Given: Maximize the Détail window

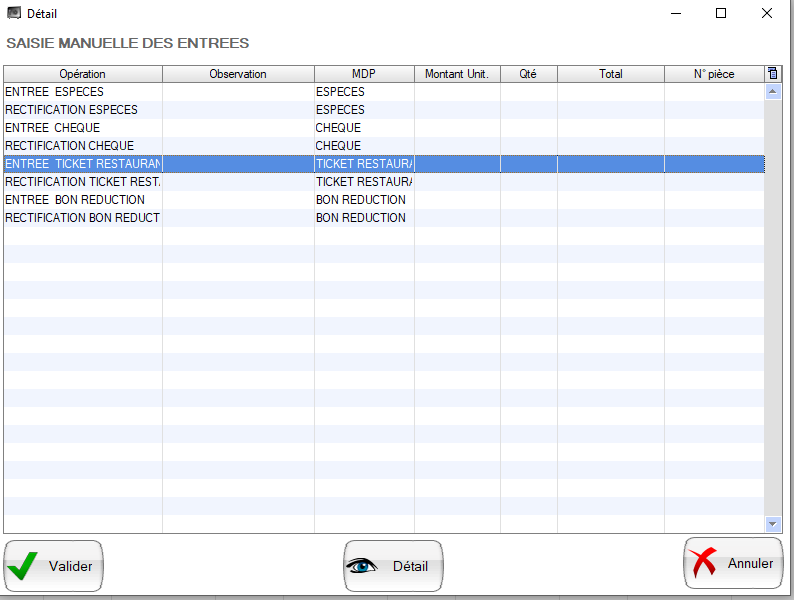Looking at the screenshot, I should point(720,14).
